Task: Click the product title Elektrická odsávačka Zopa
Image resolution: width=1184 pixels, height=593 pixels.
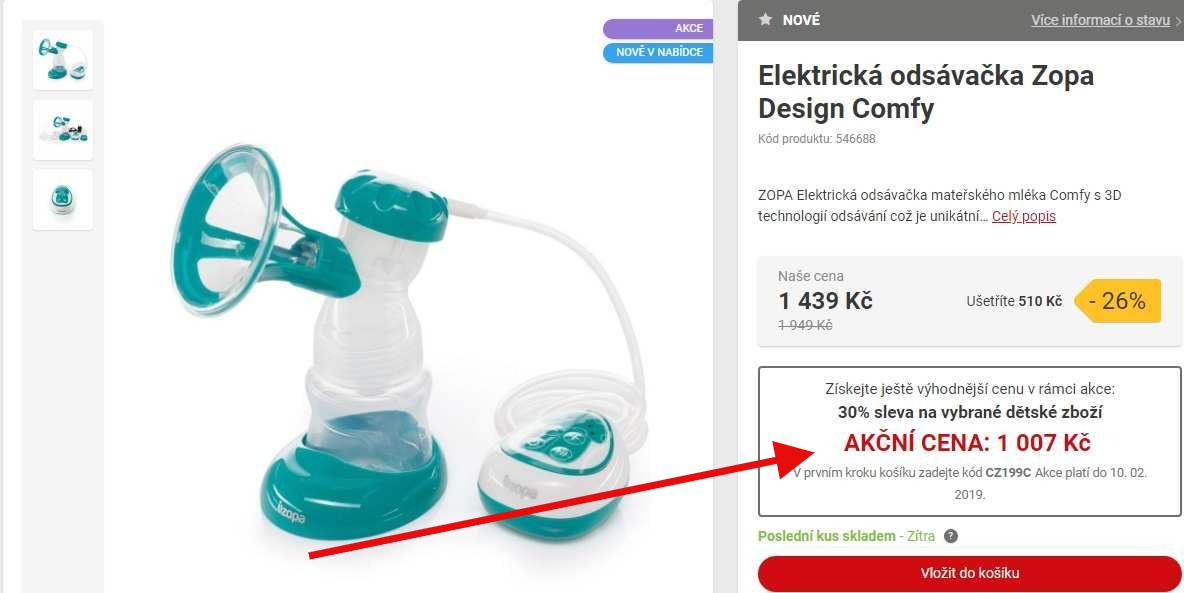Action: tap(926, 92)
